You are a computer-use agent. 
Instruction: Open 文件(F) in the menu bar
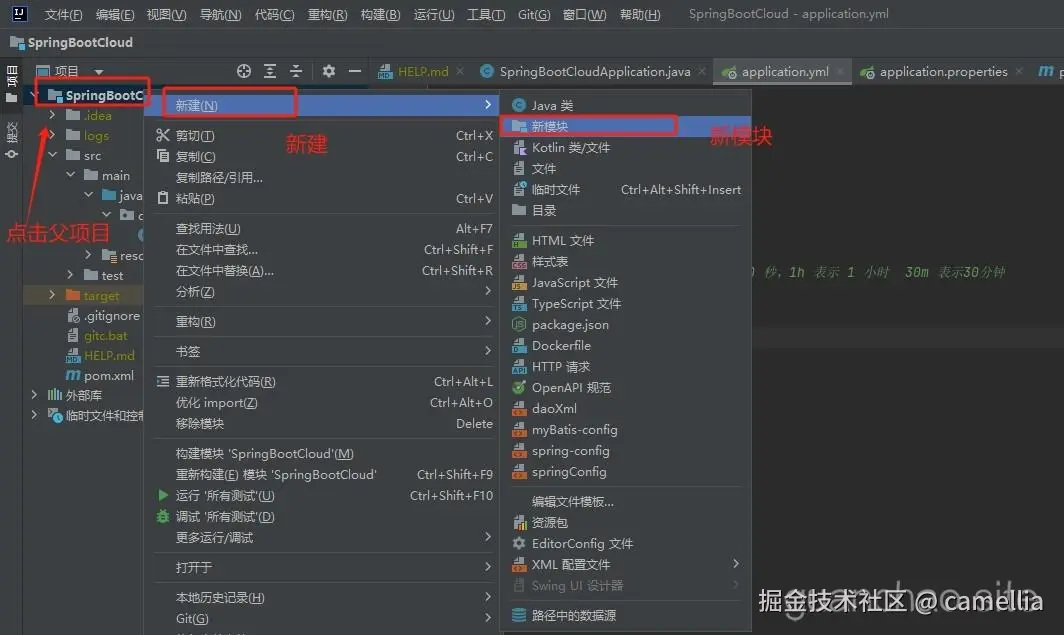pyautogui.click(x=63, y=14)
